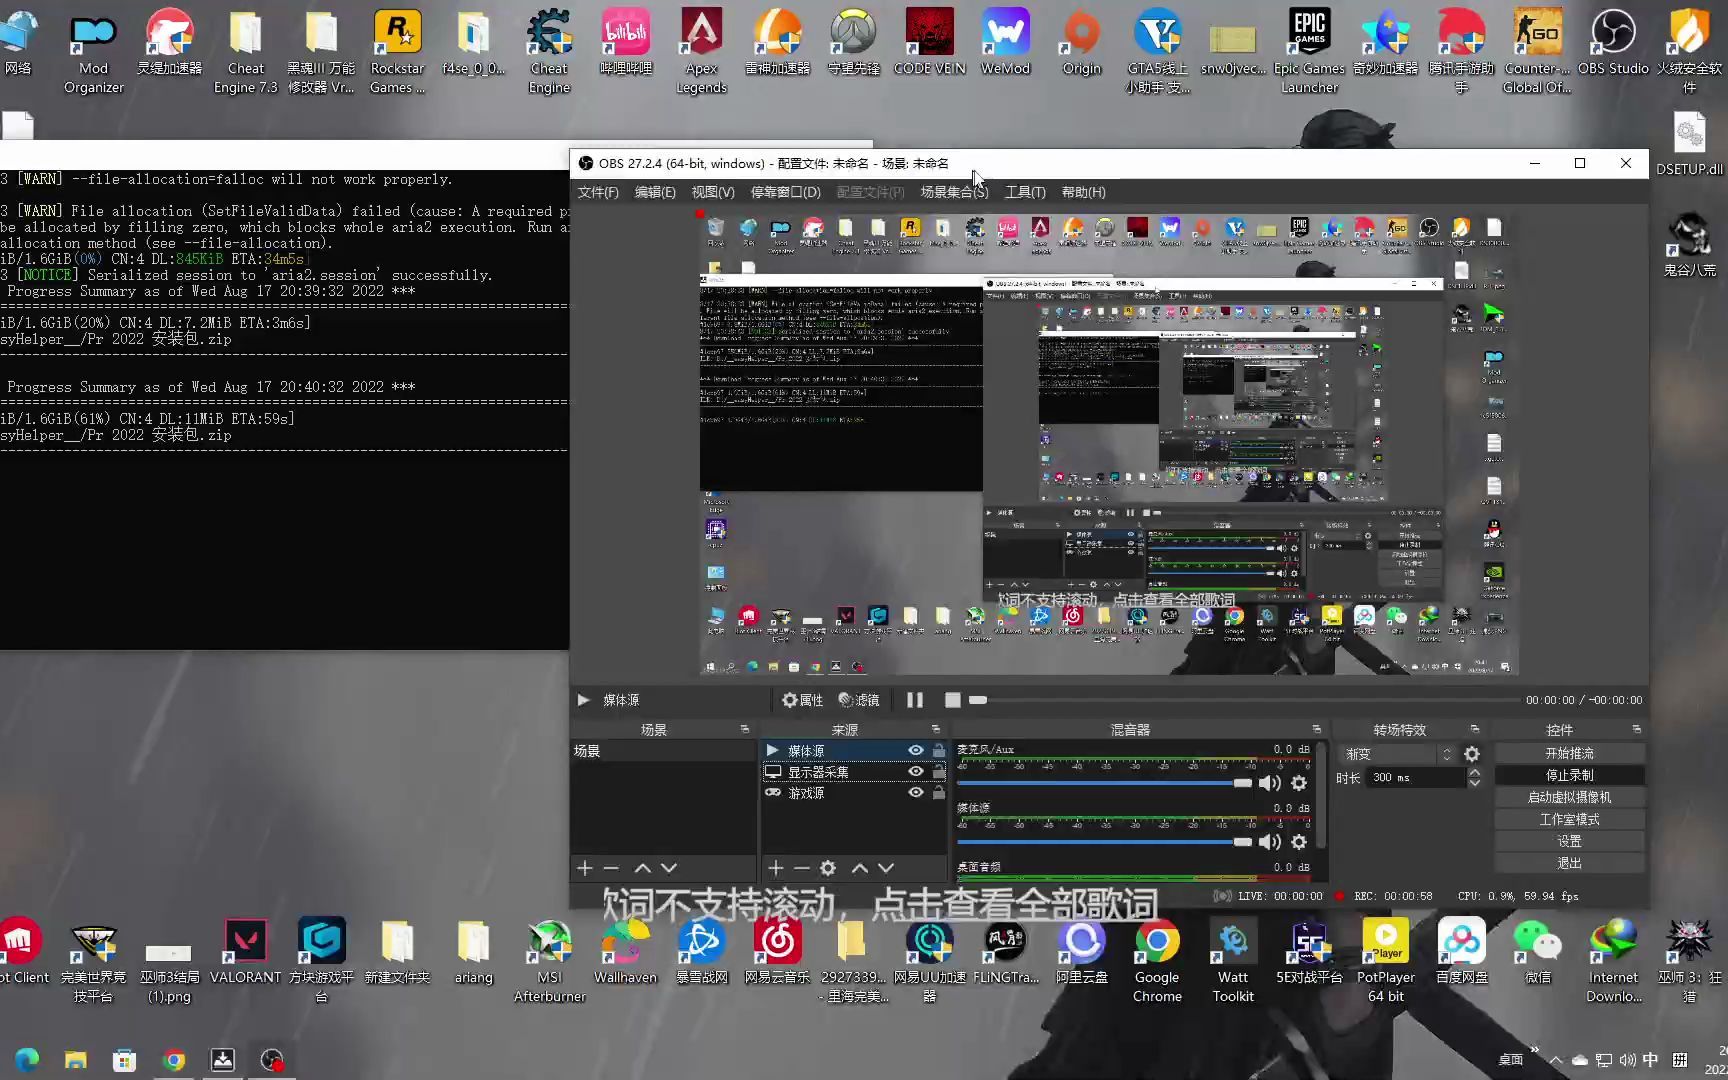Click the 停止录制 button
This screenshot has height=1080, width=1728.
tap(1569, 775)
